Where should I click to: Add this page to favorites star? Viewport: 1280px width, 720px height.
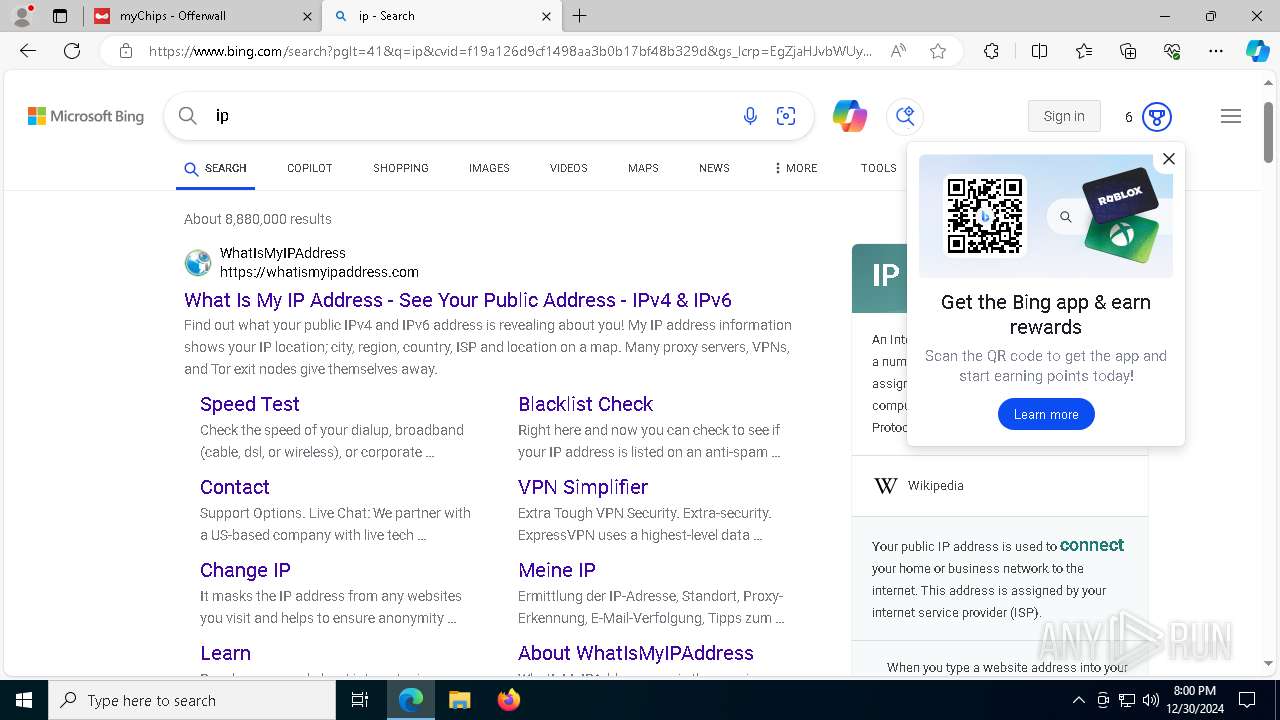tap(938, 51)
